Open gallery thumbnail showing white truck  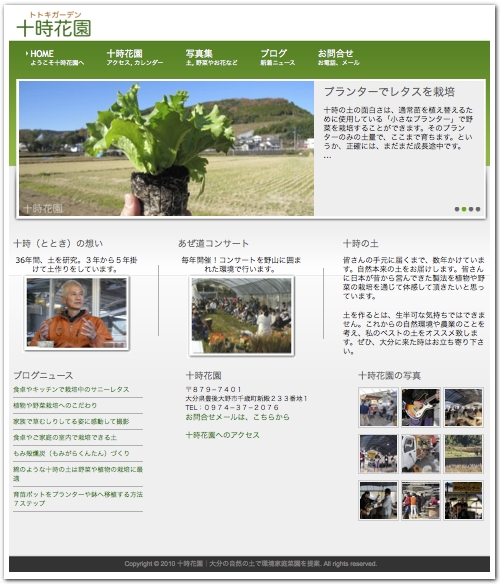tap(421, 454)
